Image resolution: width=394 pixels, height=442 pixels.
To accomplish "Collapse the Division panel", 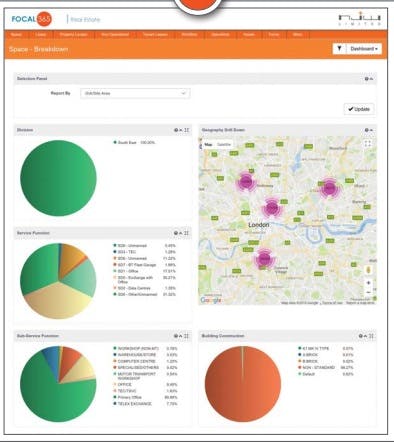I will pyautogui.click(x=181, y=130).
